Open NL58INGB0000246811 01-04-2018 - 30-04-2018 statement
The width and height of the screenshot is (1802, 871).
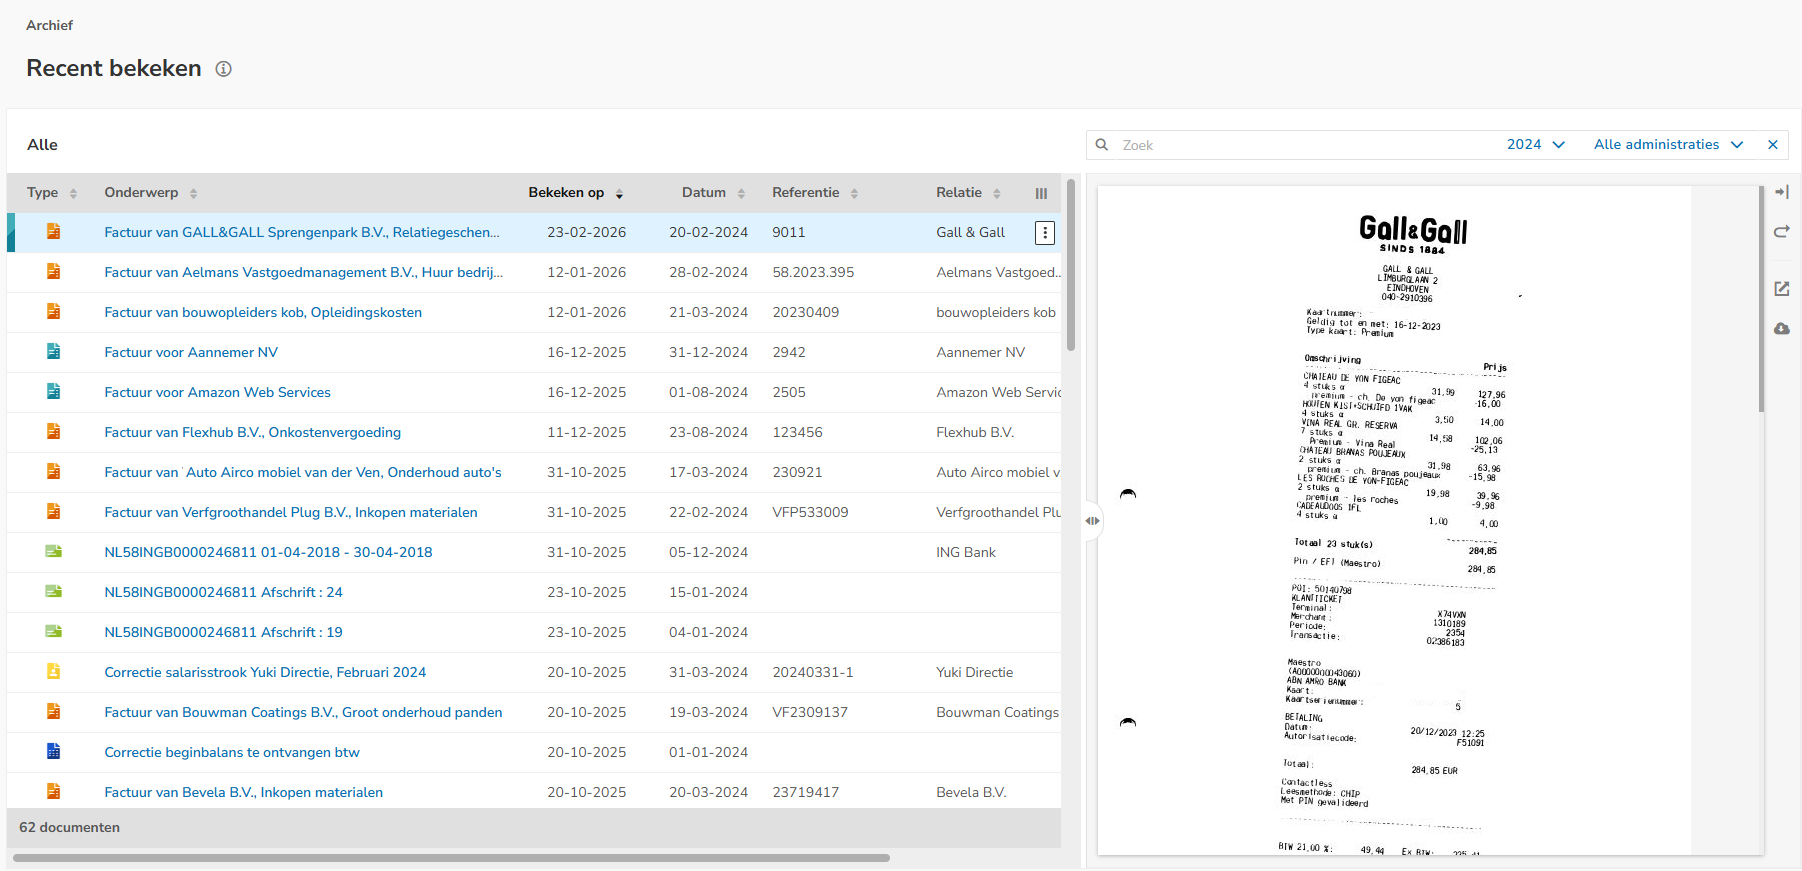pos(268,553)
